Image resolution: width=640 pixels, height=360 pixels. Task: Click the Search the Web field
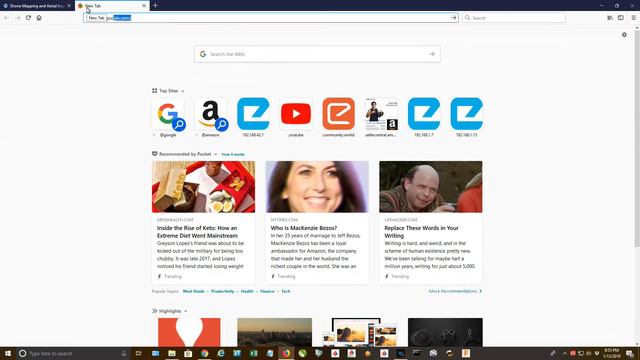[x=317, y=54]
